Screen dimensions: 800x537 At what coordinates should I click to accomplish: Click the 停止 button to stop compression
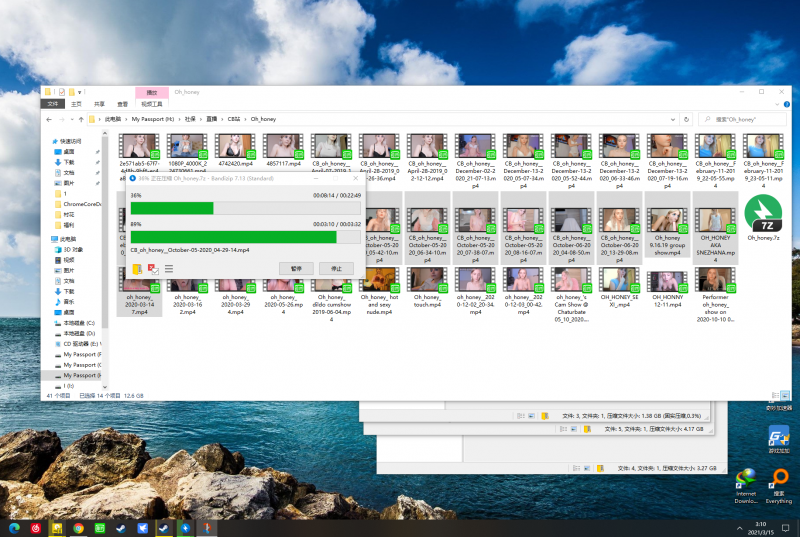336,268
